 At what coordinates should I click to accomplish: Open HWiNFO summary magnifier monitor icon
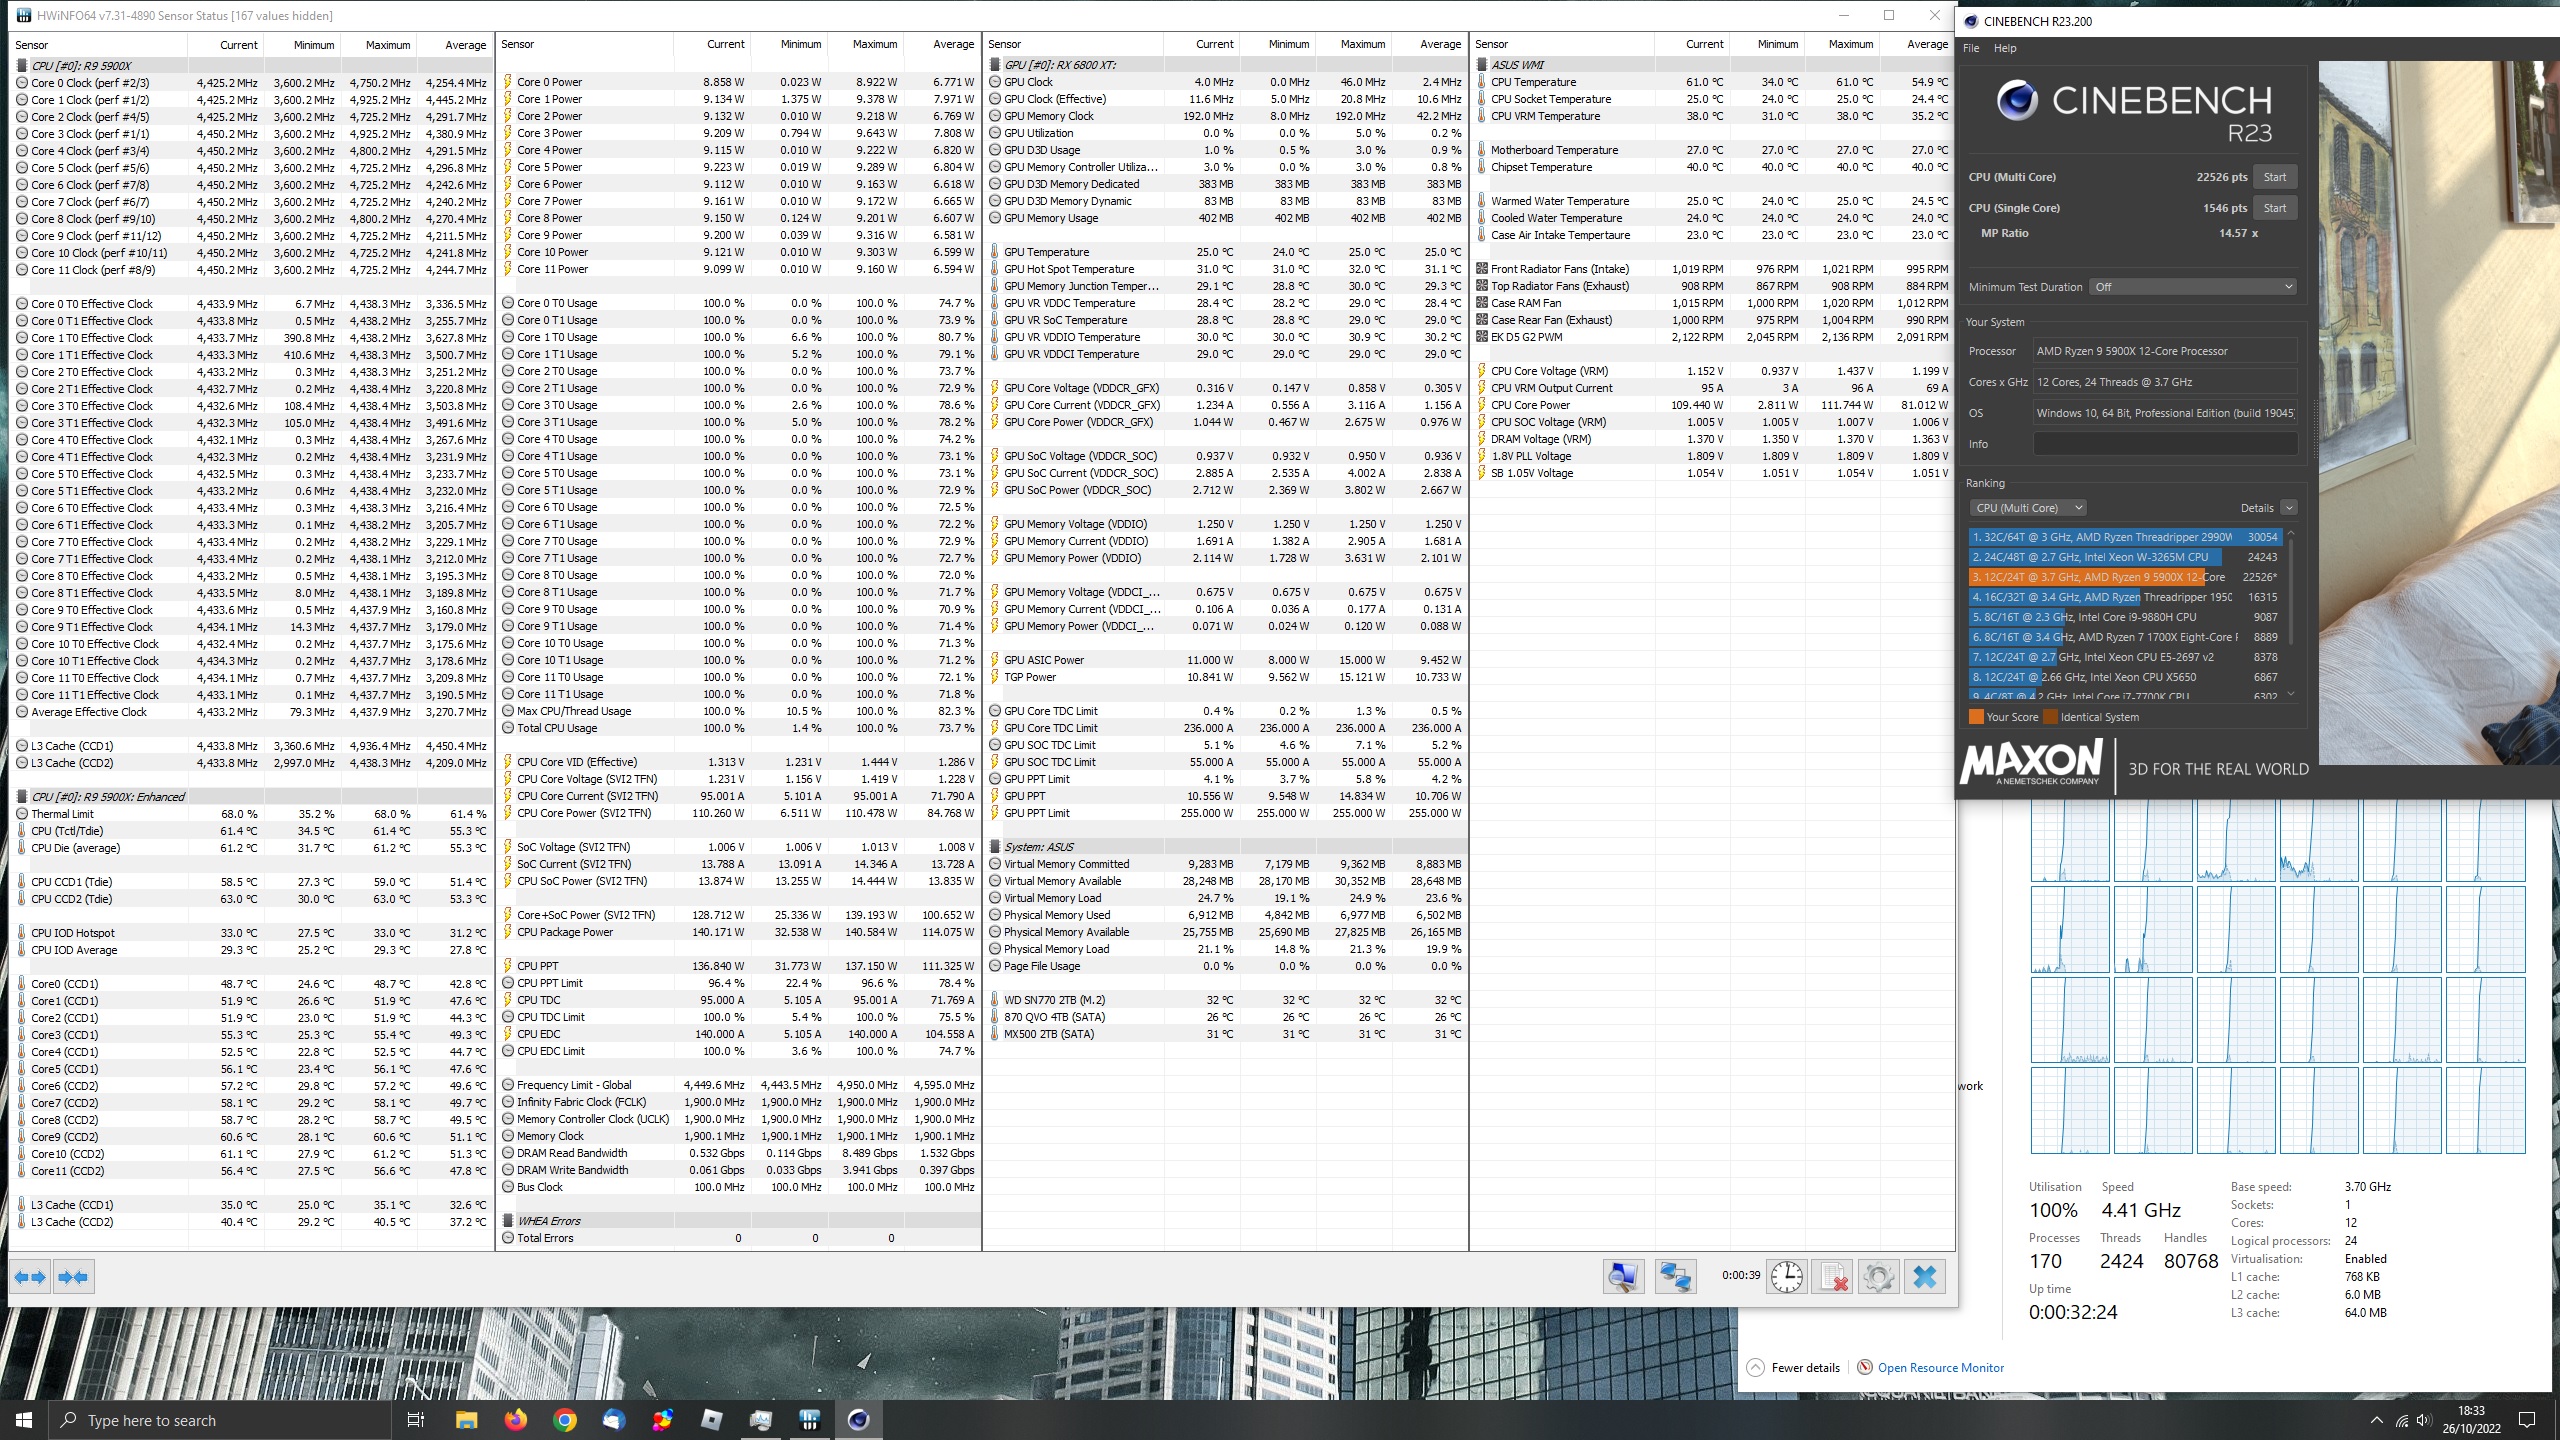point(1623,1276)
